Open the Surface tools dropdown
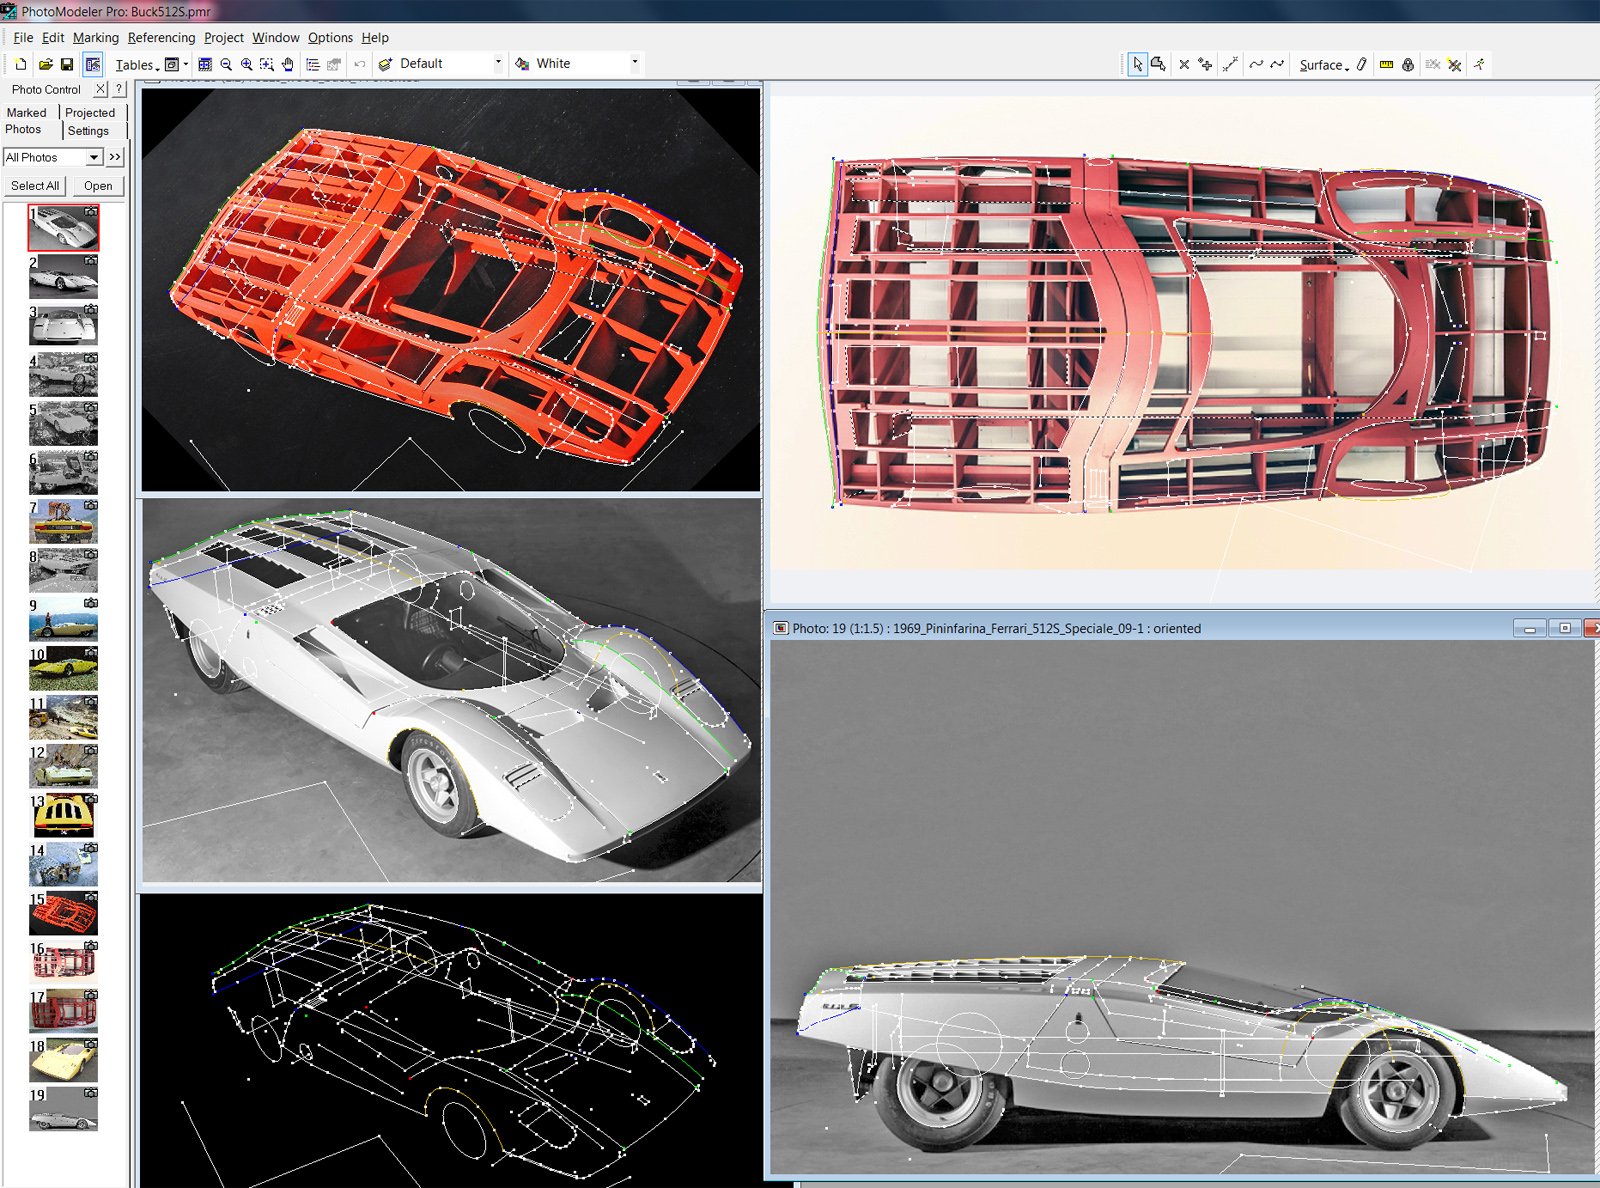The height and width of the screenshot is (1188, 1600). [x=1324, y=65]
